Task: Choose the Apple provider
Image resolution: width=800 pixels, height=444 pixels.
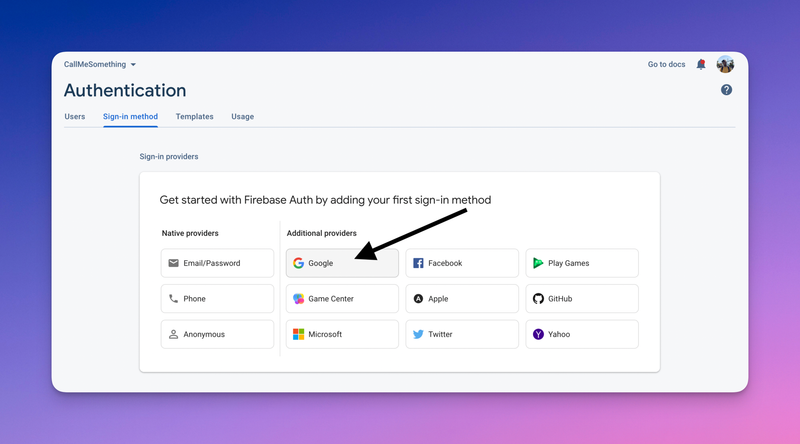Action: coord(462,299)
